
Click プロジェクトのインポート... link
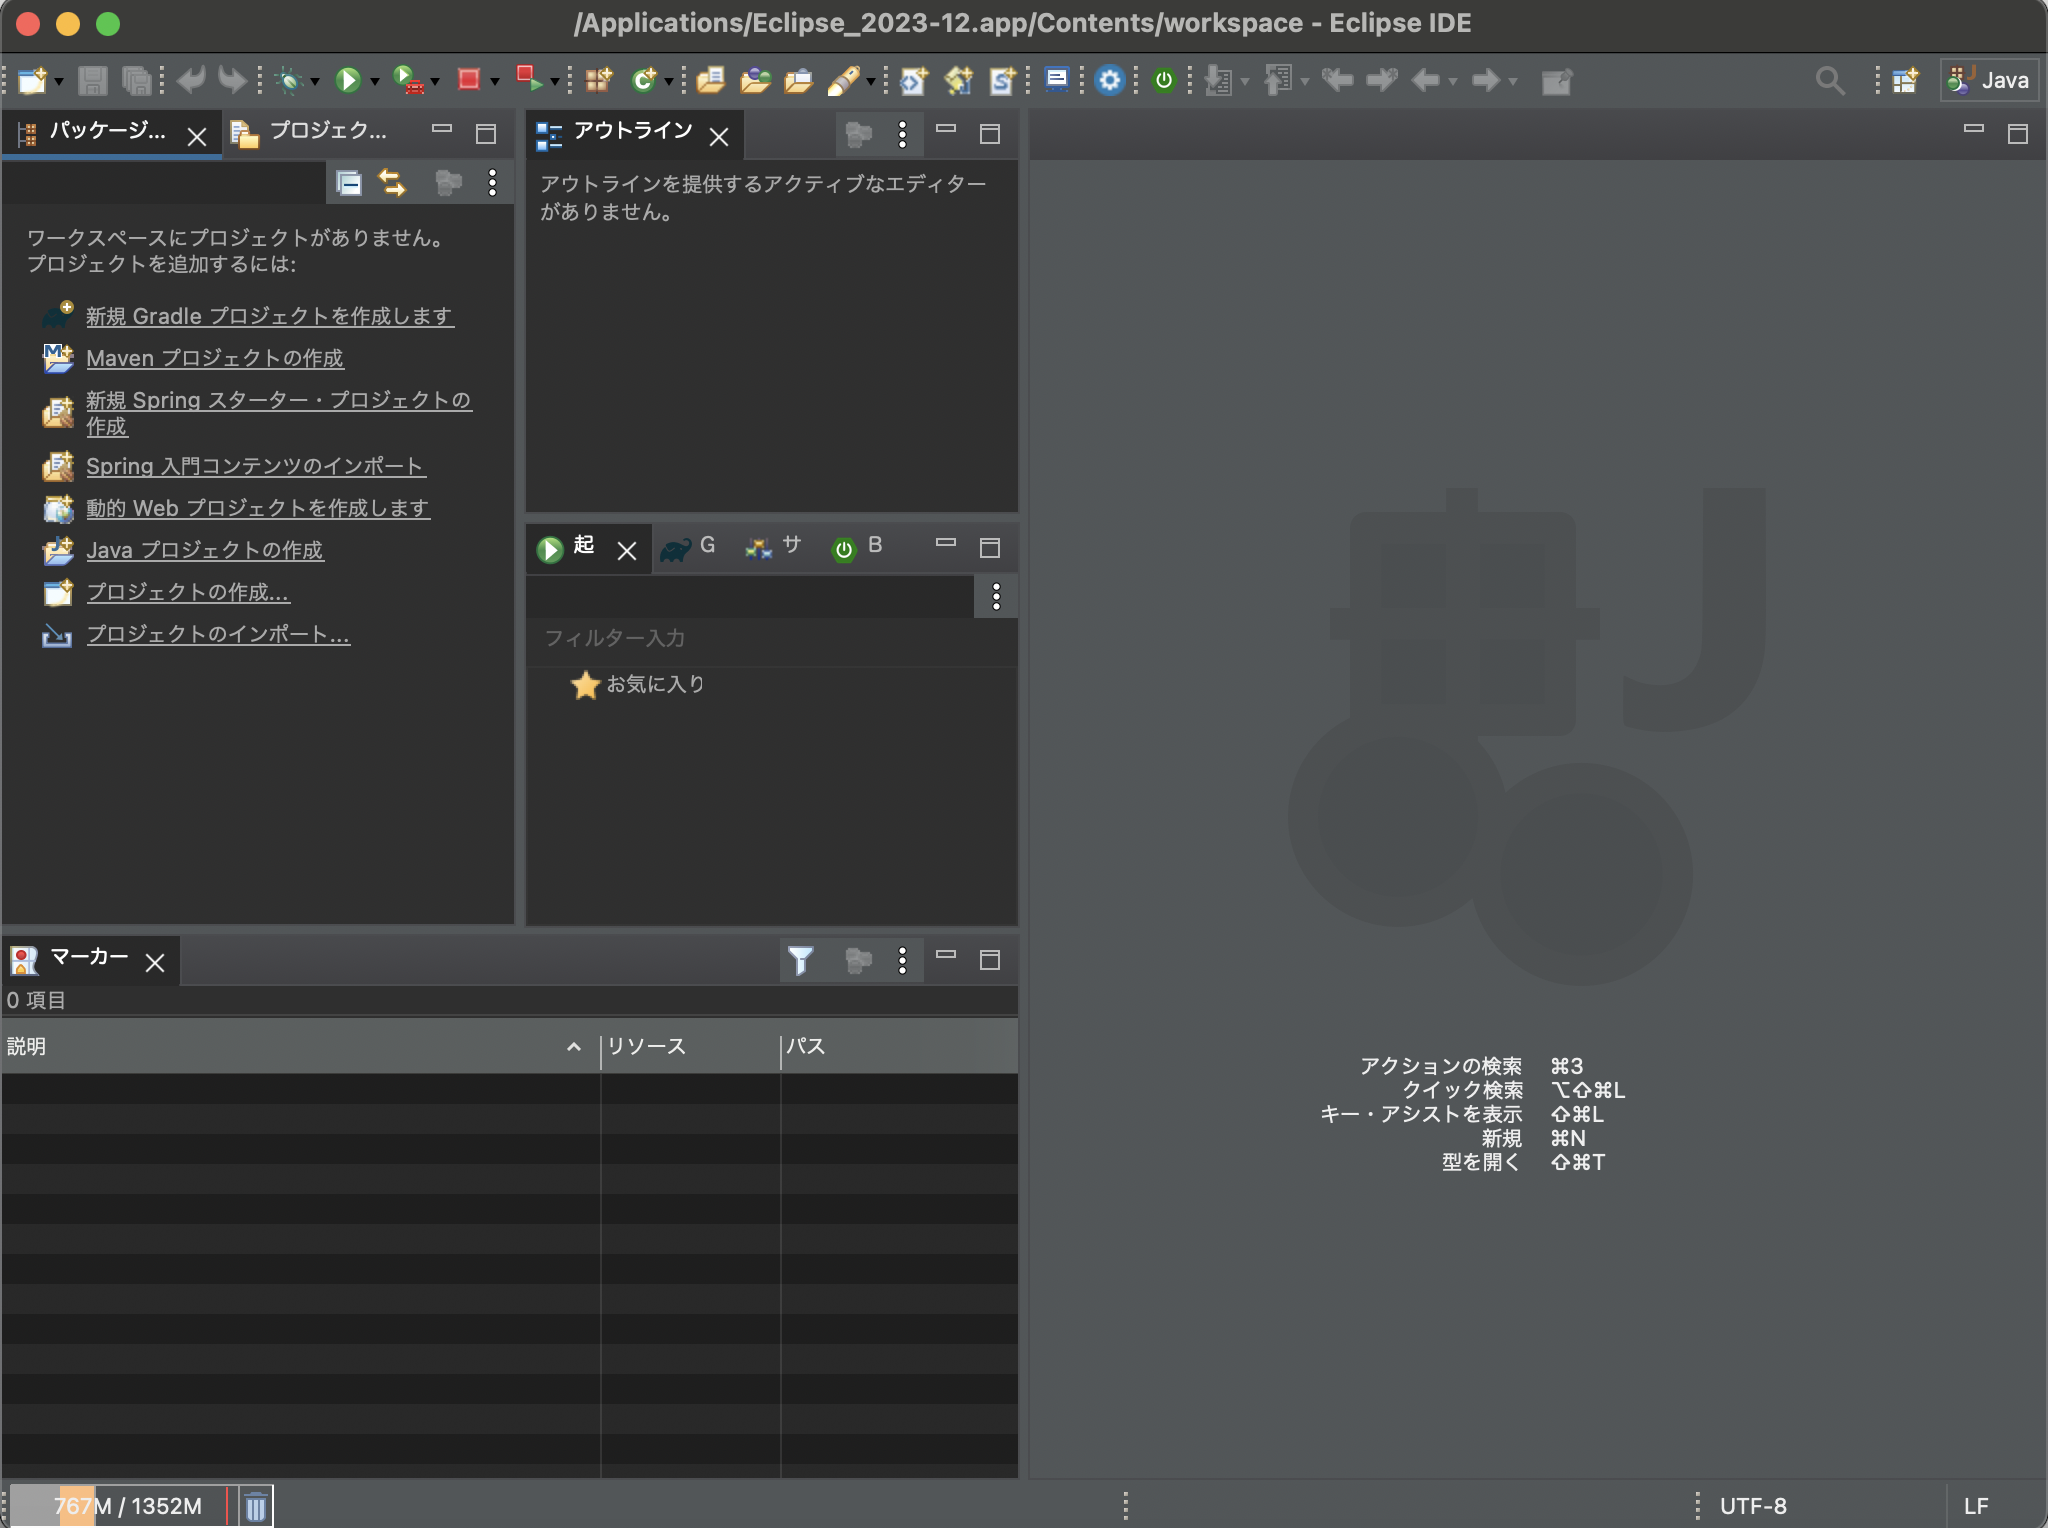[218, 634]
